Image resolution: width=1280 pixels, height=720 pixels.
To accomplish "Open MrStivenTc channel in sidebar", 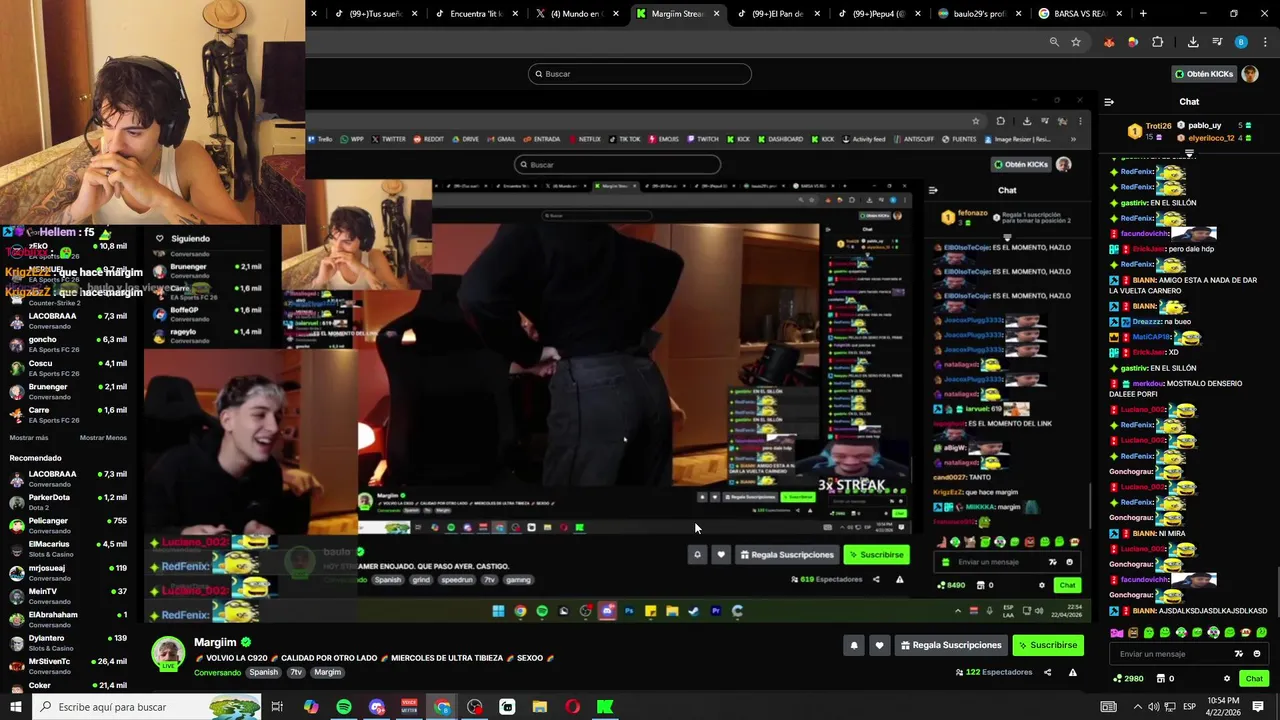I will [x=68, y=666].
